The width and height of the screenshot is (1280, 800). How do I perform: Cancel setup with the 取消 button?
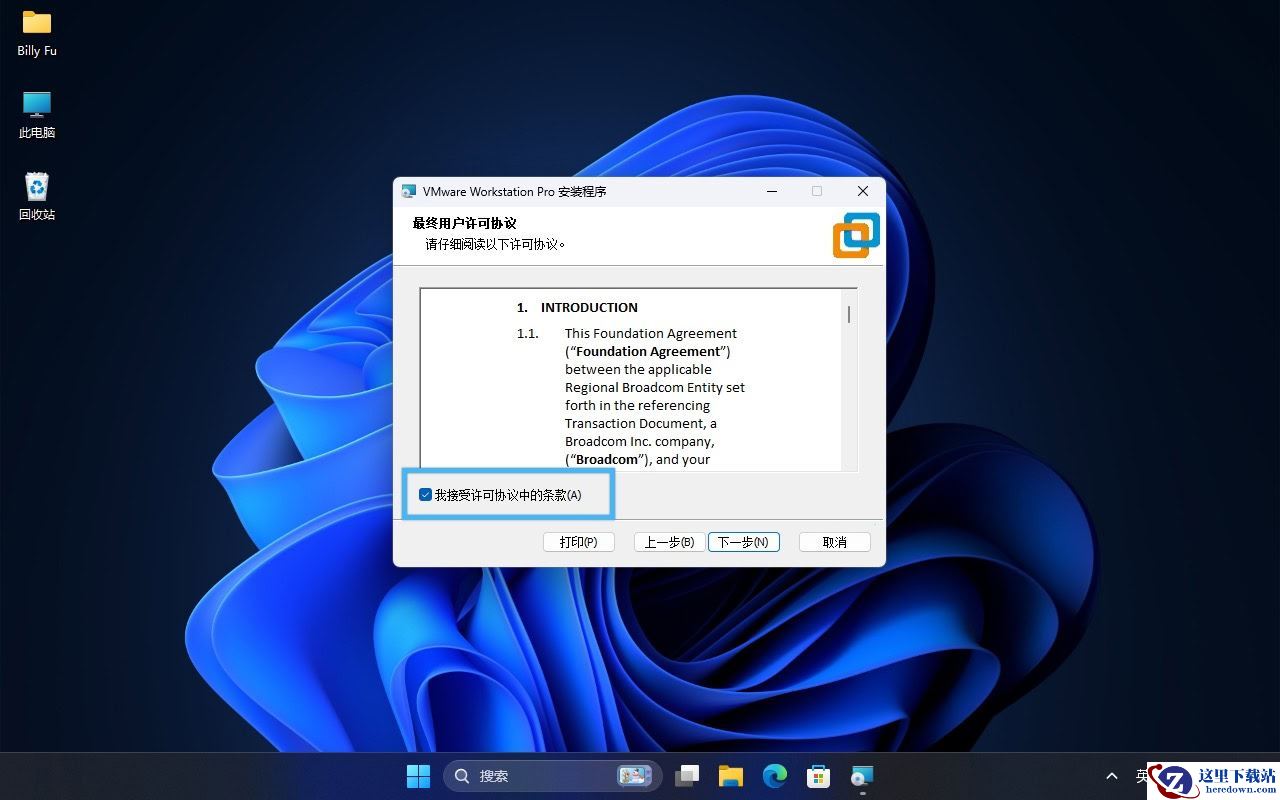834,542
